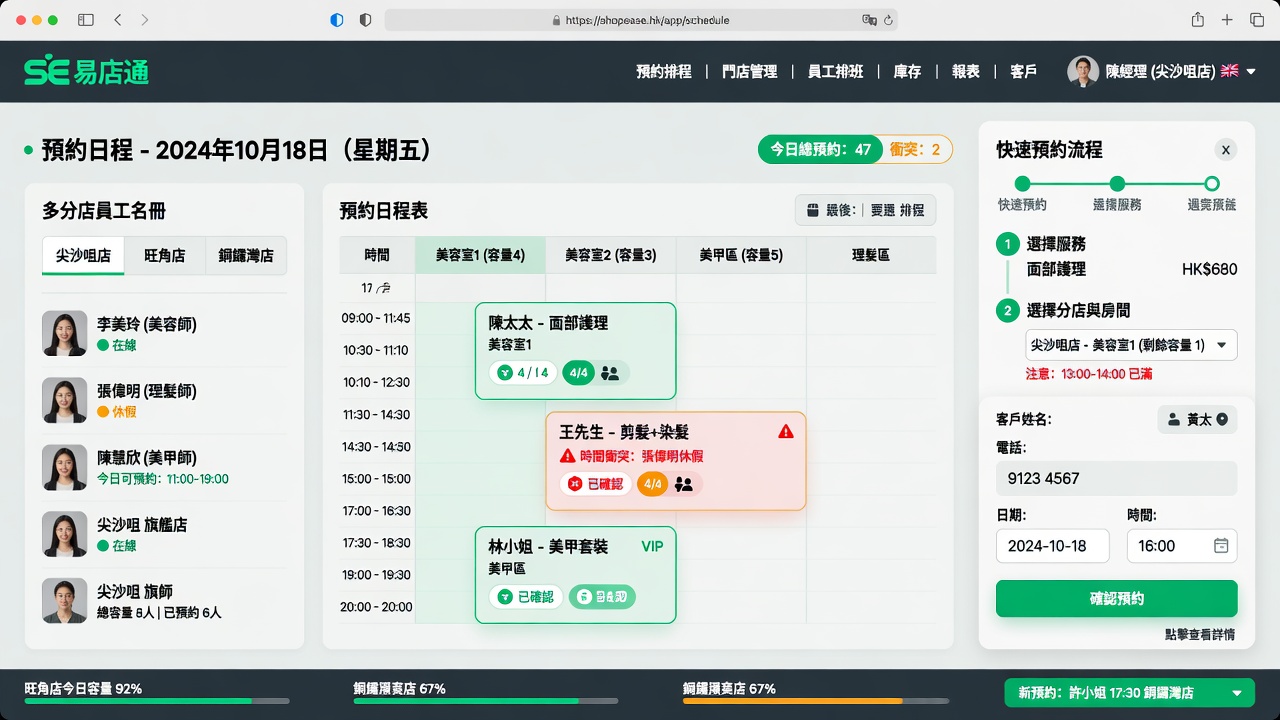The width and height of the screenshot is (1280, 720).
Task: Select the 美甲區 (容量5) column header
Action: tap(741, 255)
